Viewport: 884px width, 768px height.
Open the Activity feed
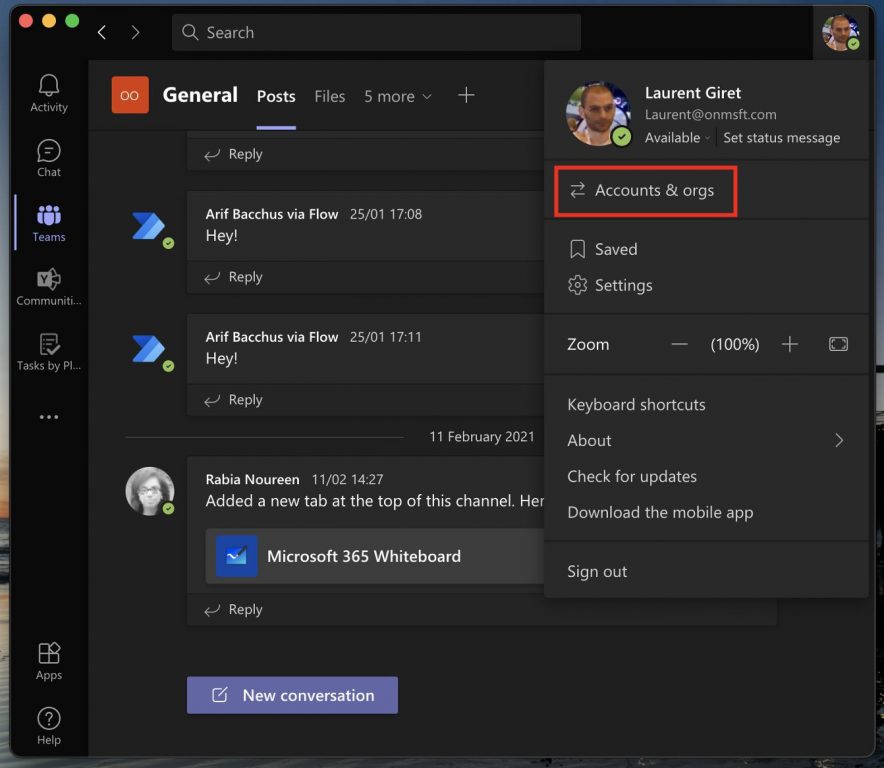[x=48, y=94]
